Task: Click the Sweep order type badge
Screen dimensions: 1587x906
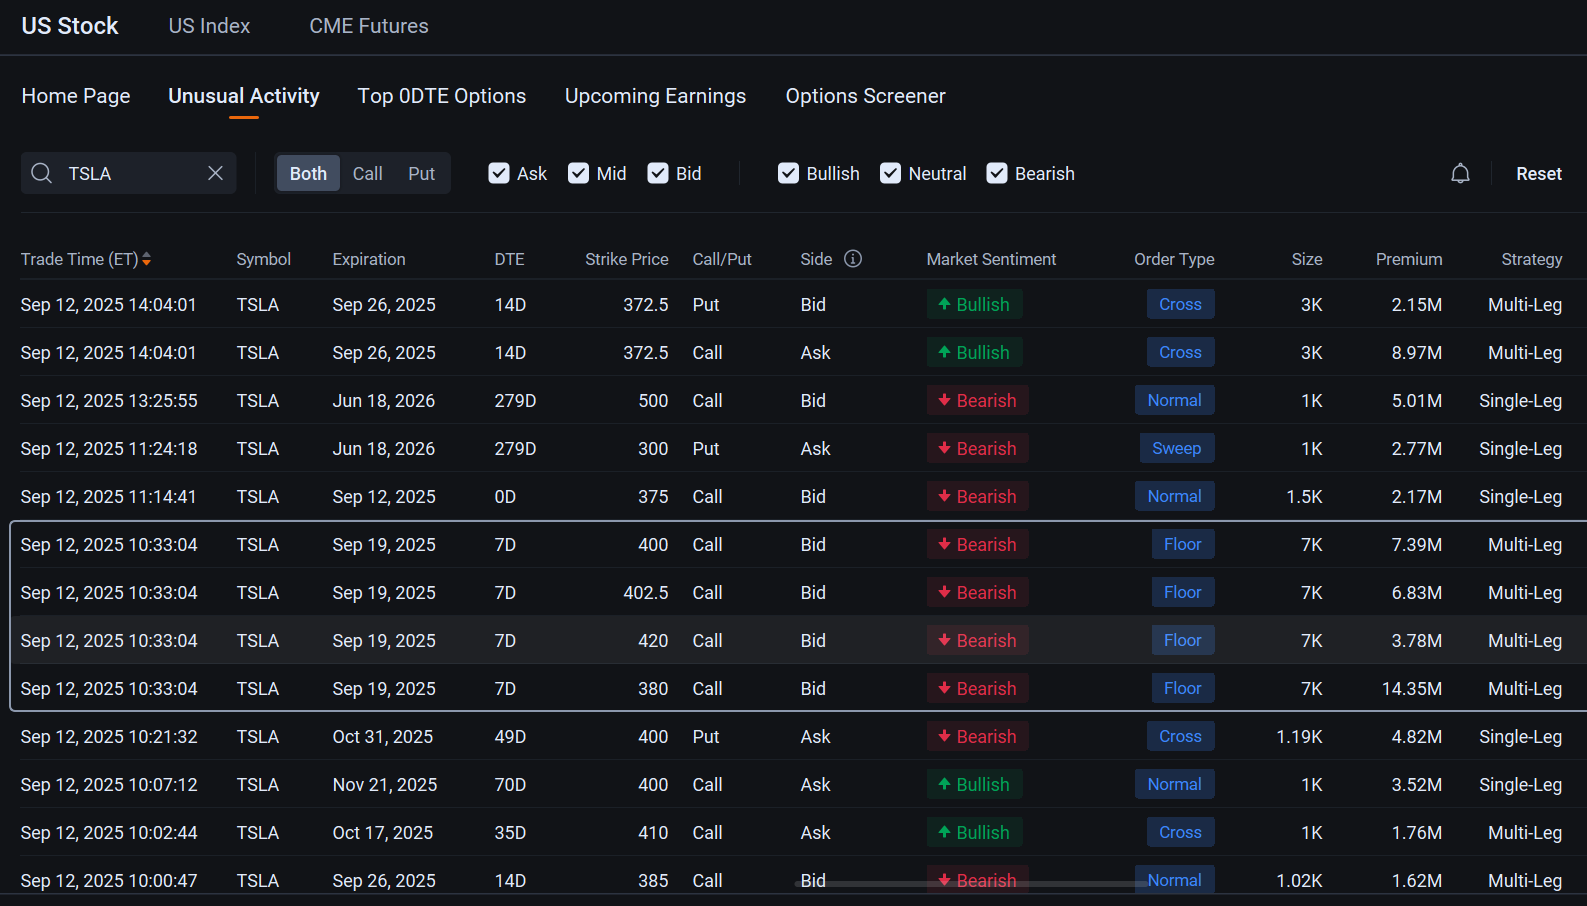Action: [x=1176, y=449]
